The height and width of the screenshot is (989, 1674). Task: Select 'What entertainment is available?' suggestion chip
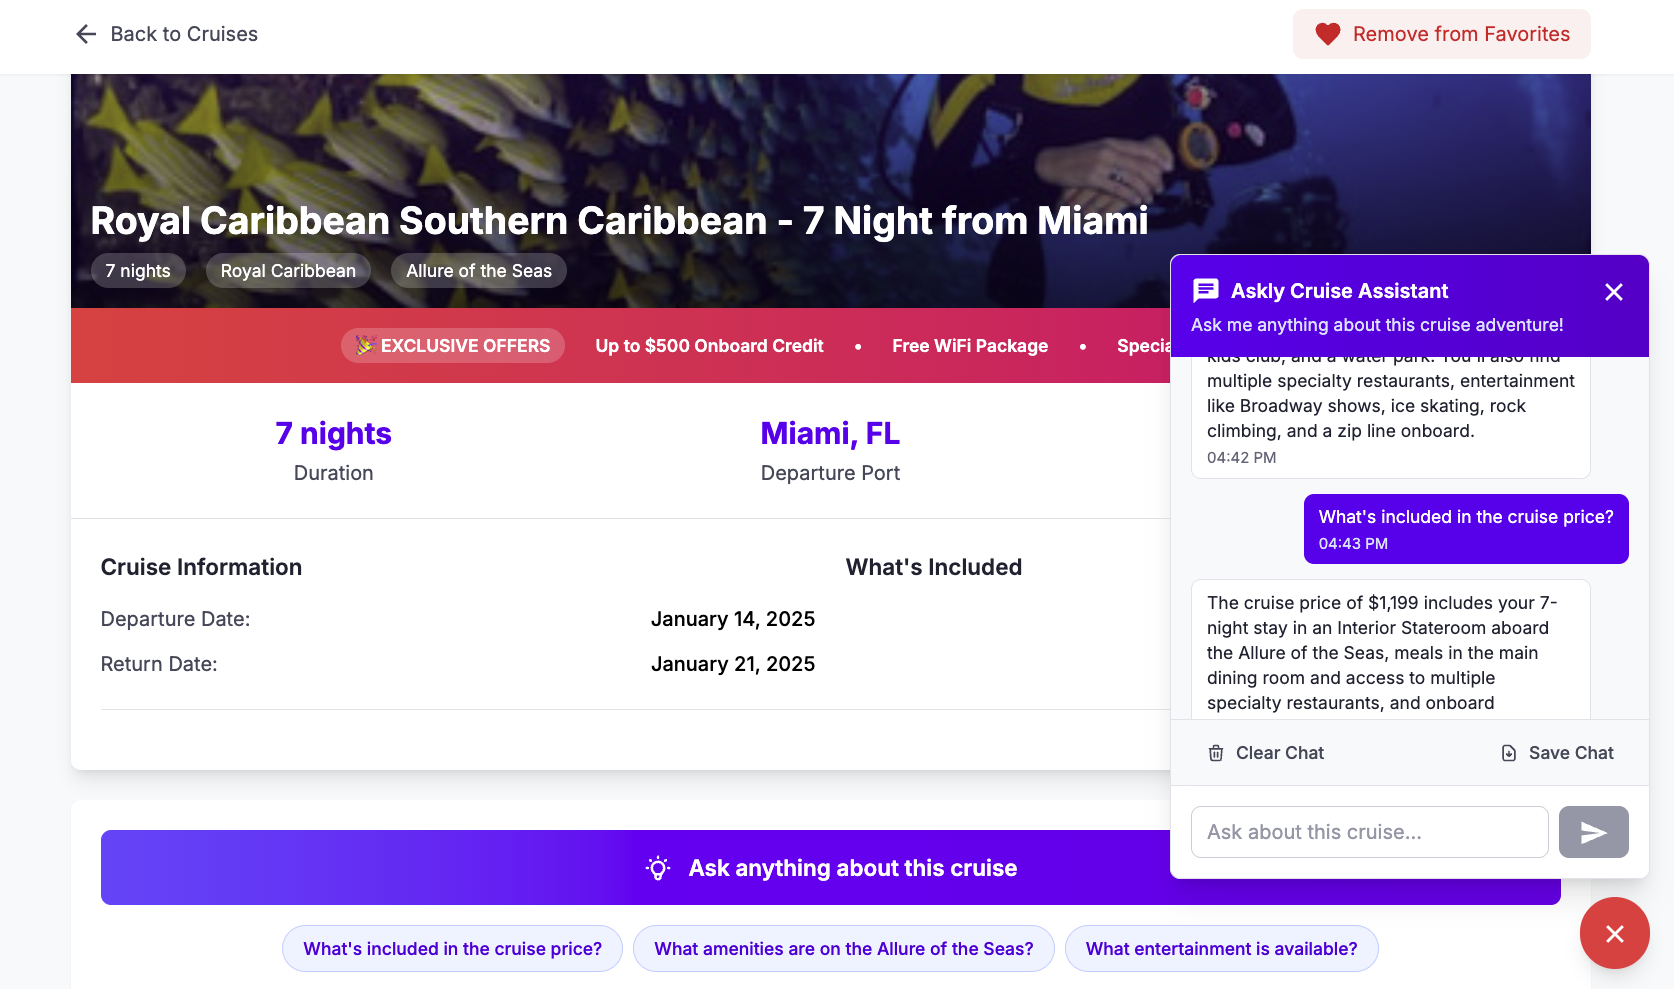[x=1221, y=949]
